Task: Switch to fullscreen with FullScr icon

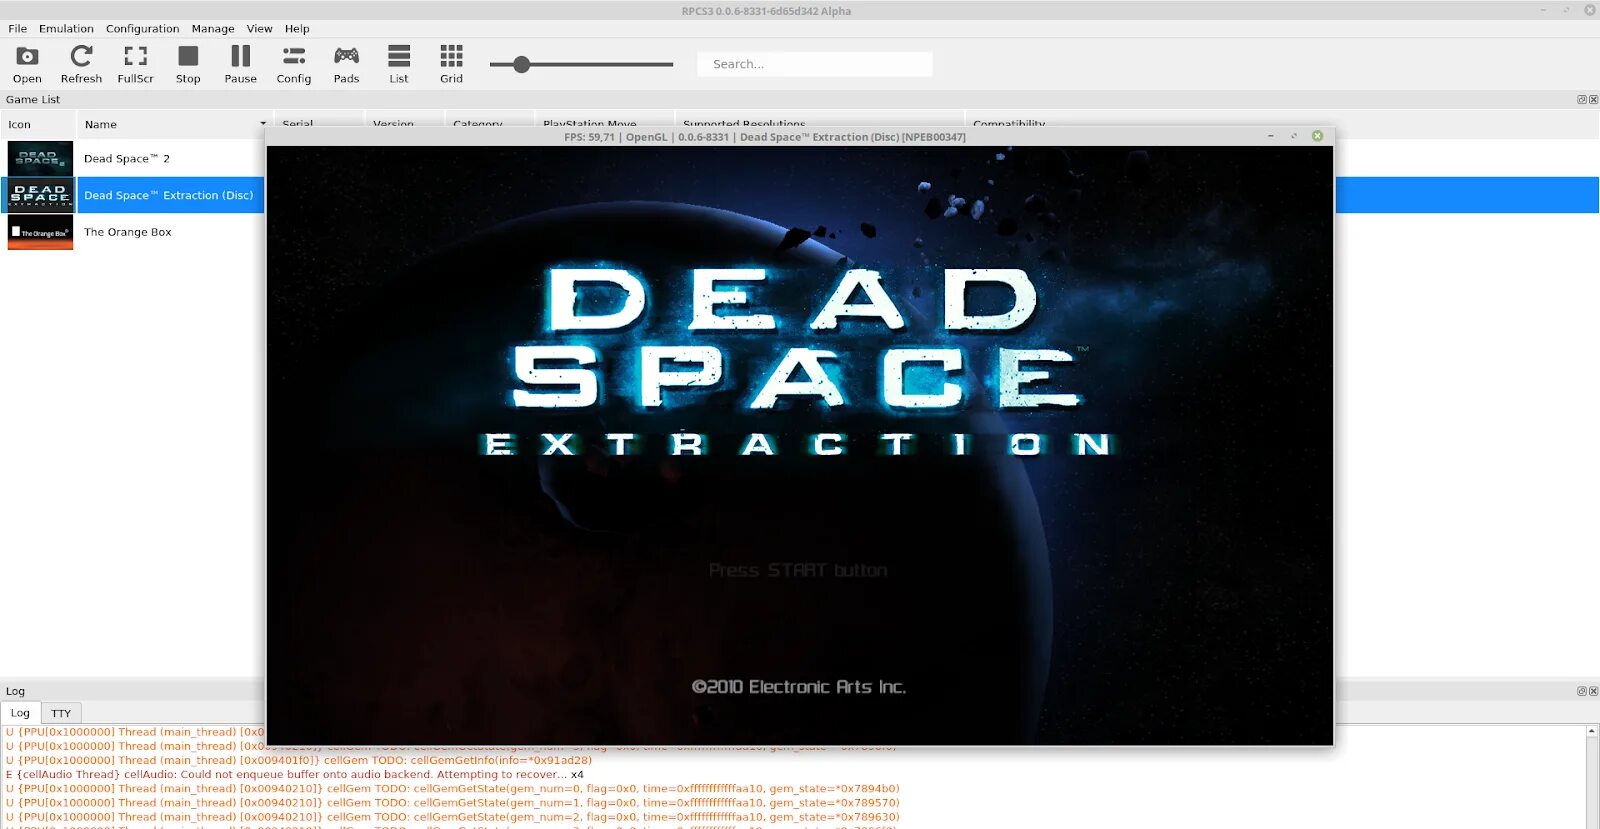Action: pos(135,65)
